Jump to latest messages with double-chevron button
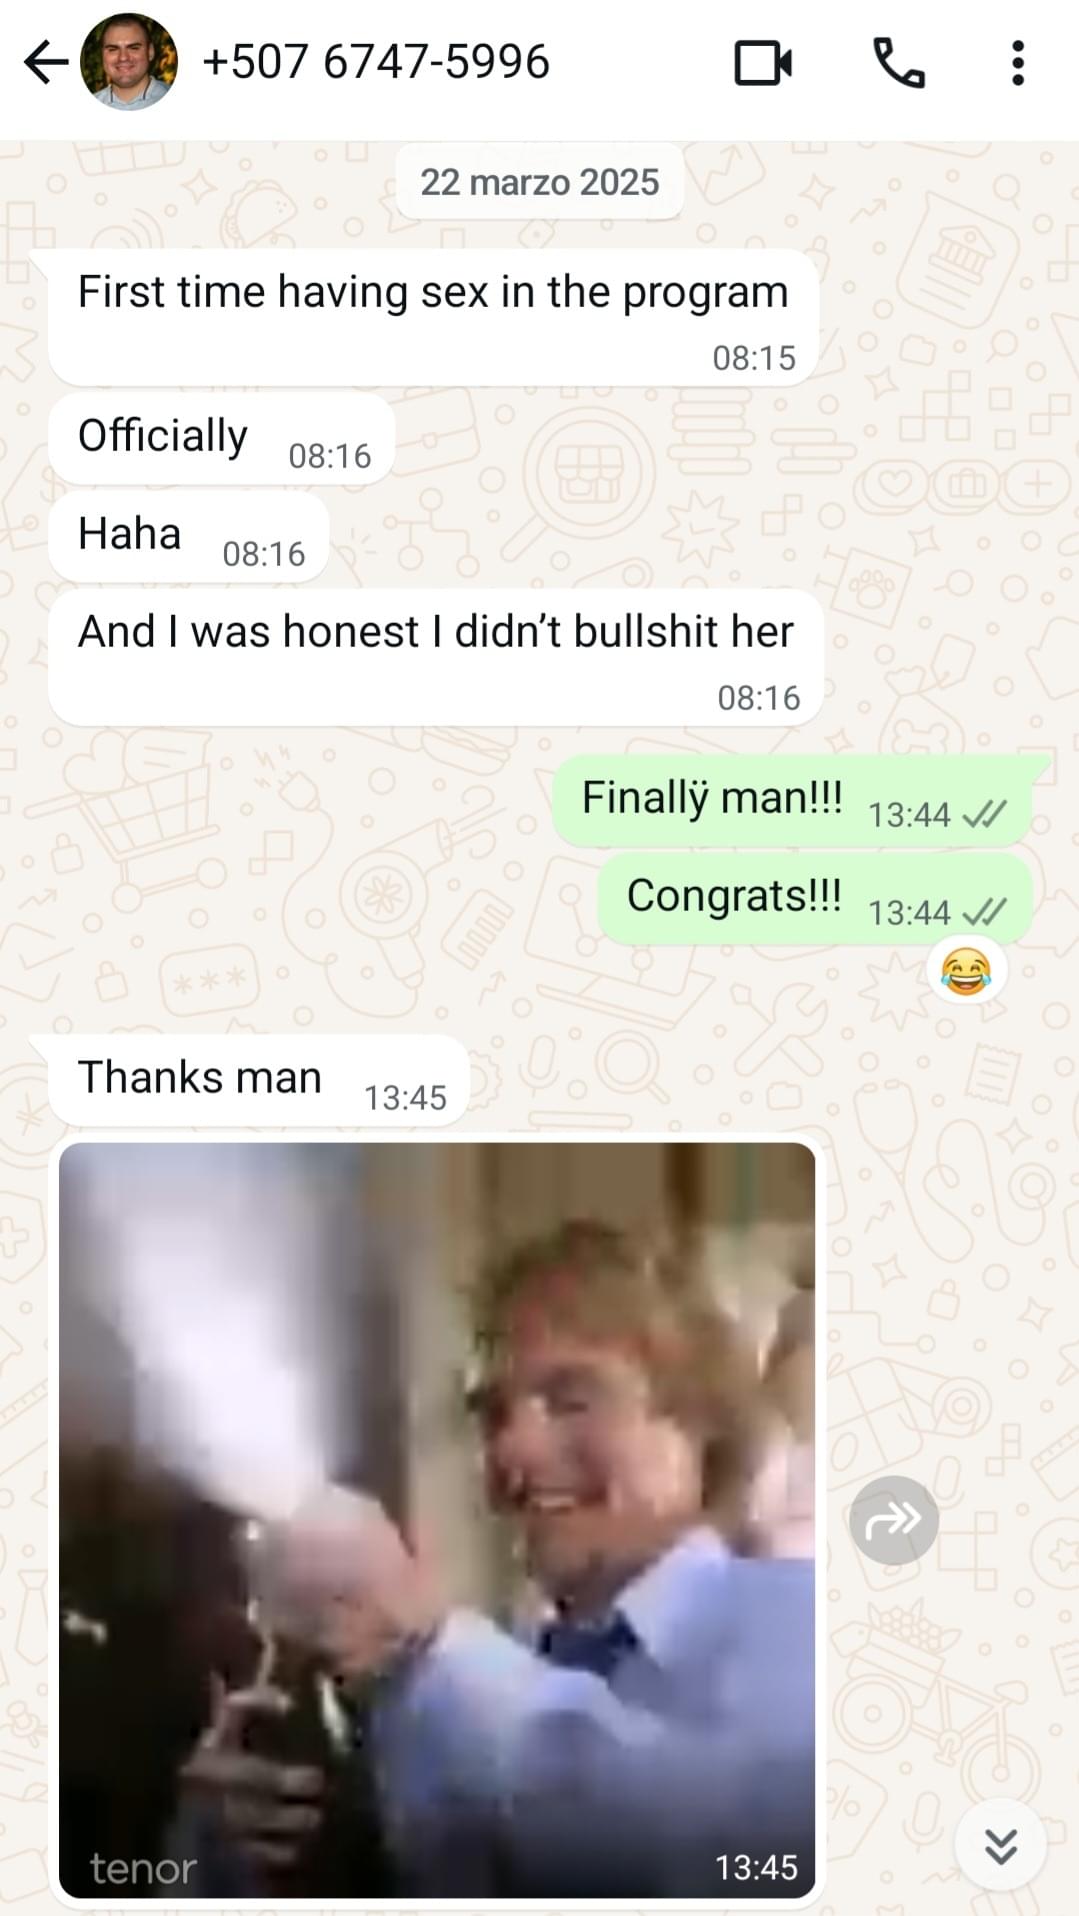Viewport: 1079px width, 1916px height. point(1001,1845)
